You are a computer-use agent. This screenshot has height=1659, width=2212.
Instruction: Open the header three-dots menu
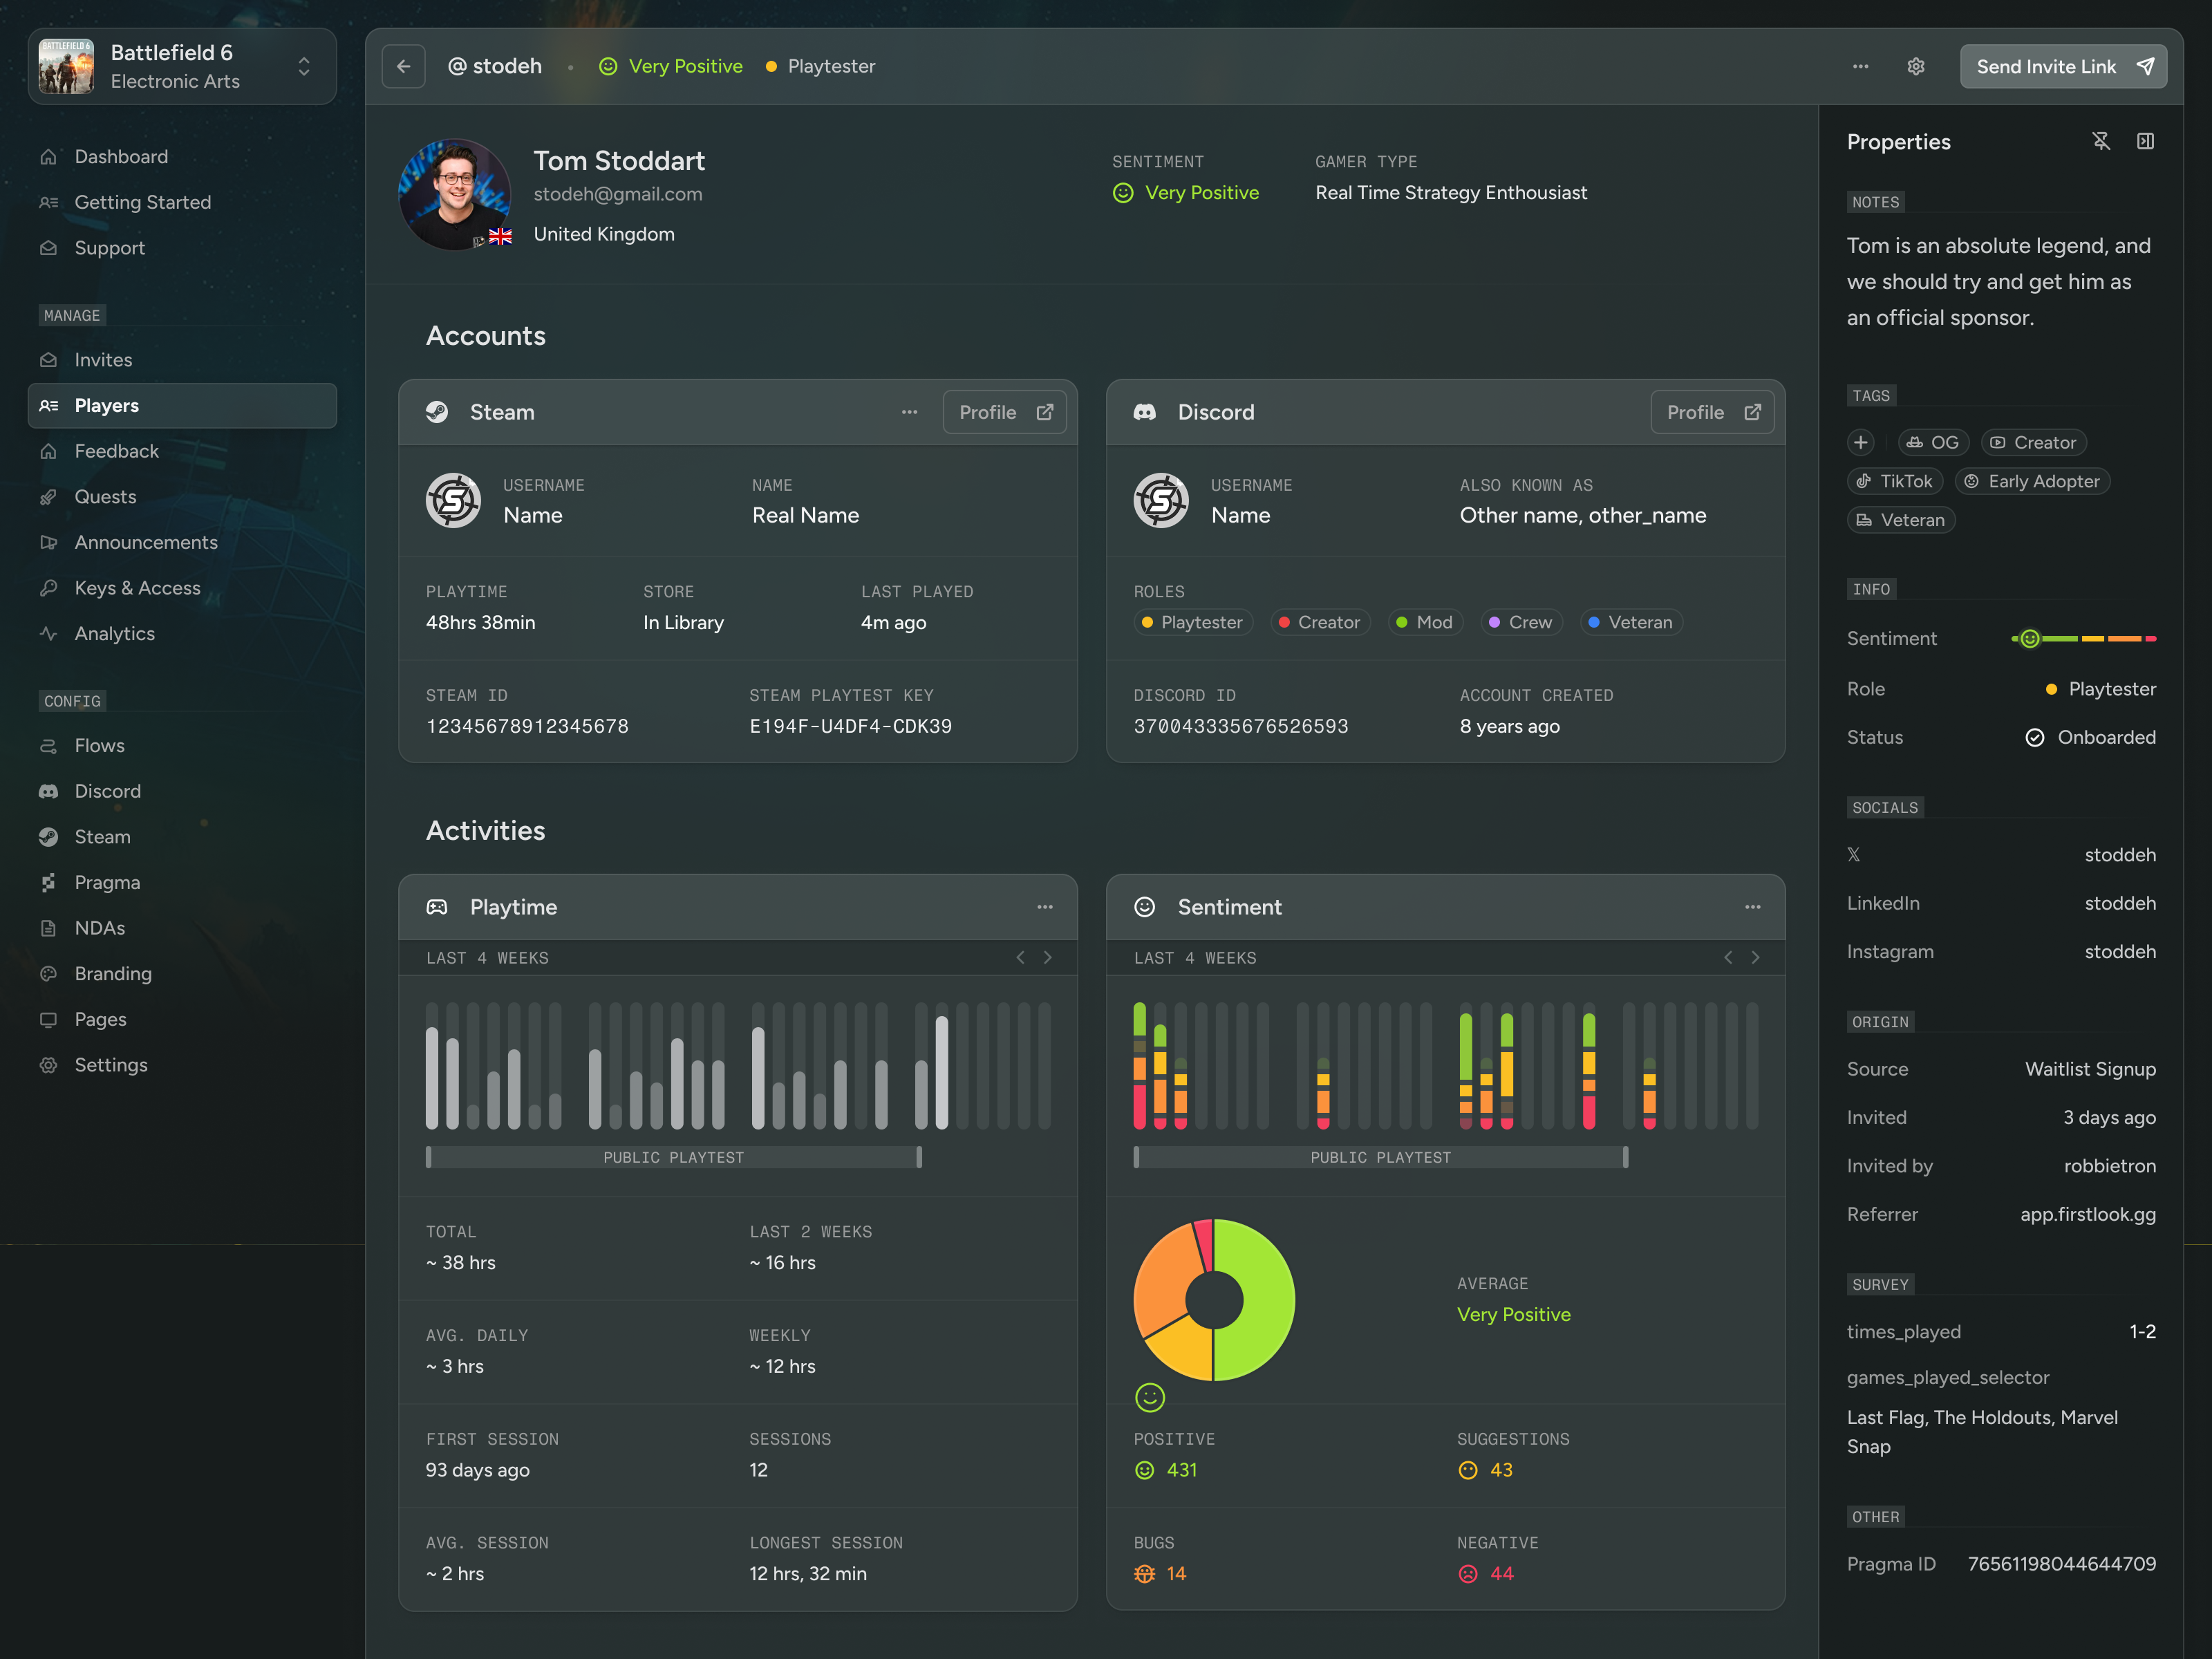tap(1860, 66)
